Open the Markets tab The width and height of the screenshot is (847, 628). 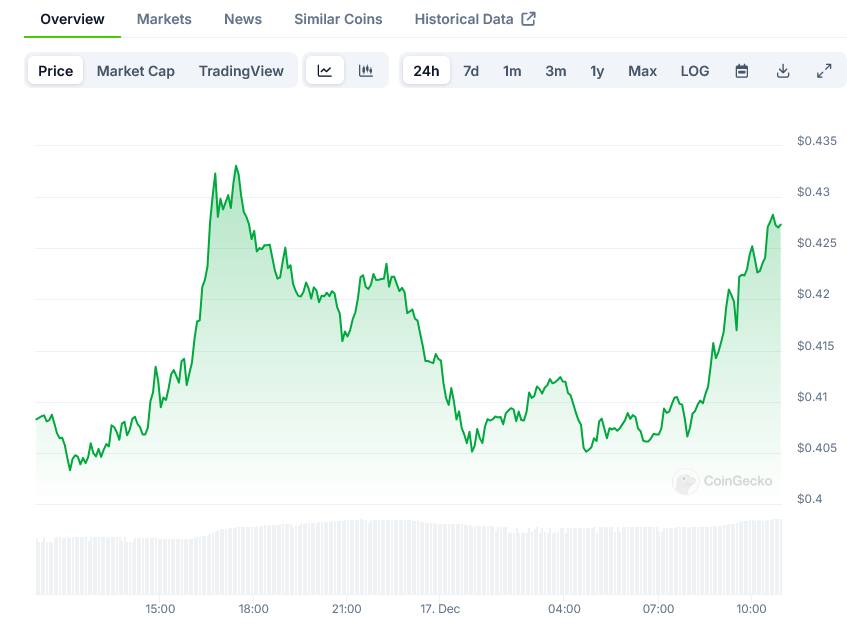[164, 19]
